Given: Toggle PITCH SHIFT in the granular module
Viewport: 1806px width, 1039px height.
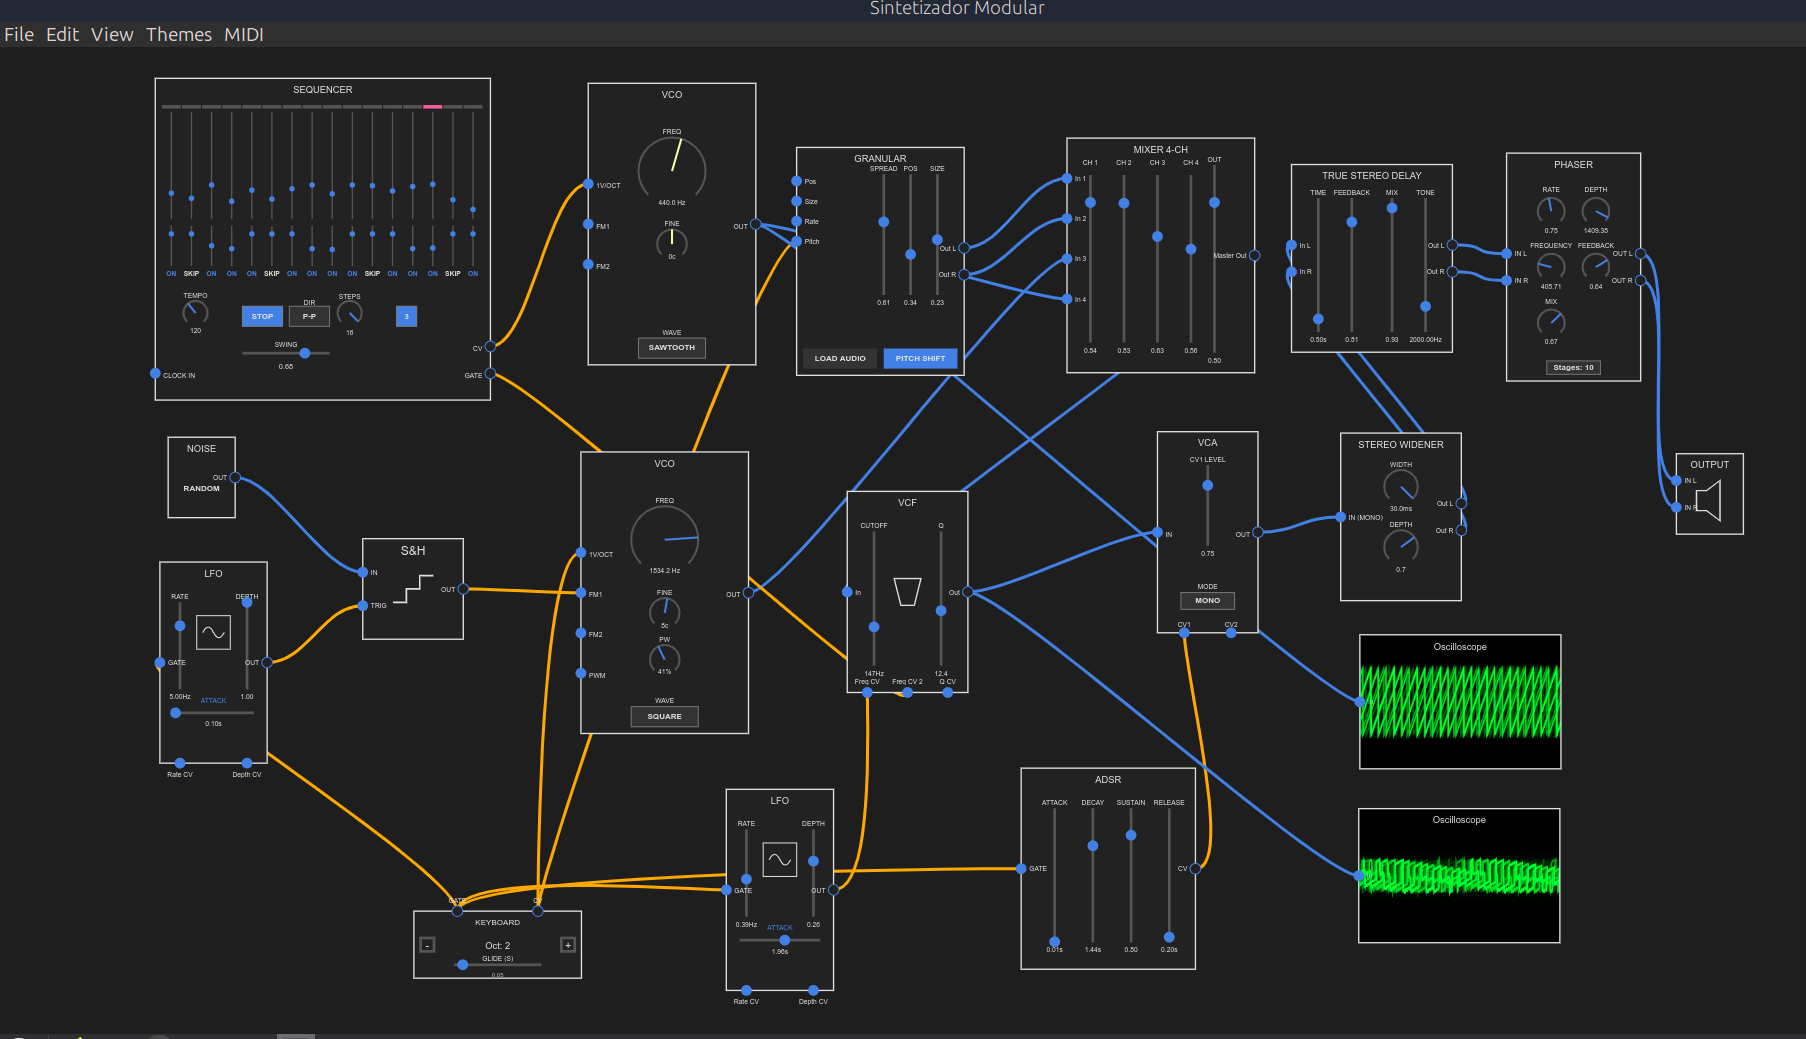Looking at the screenshot, I should pyautogui.click(x=920, y=358).
